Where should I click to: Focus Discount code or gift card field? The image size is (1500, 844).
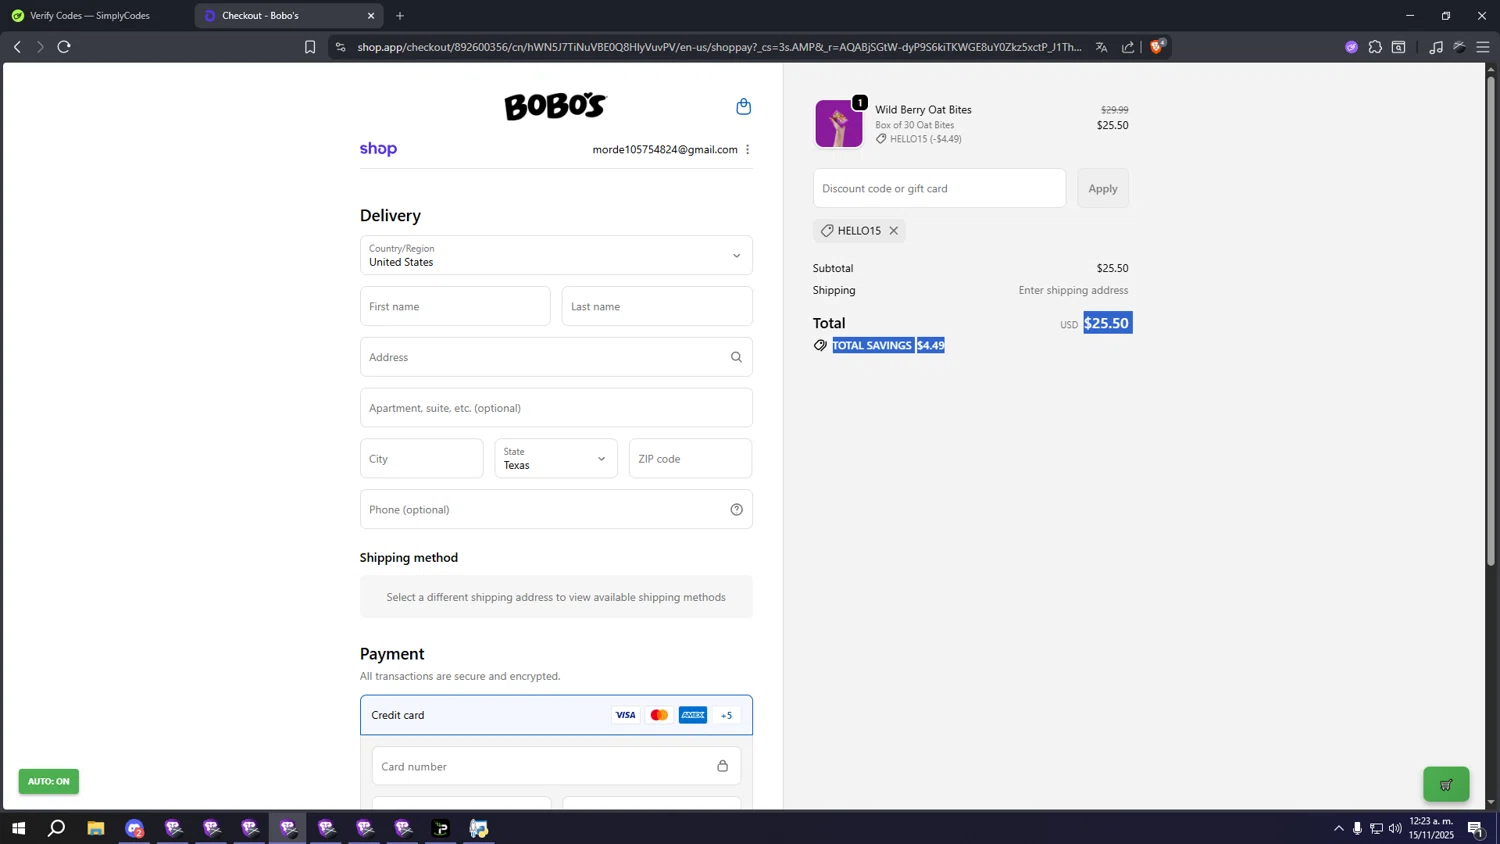pyautogui.click(x=939, y=188)
